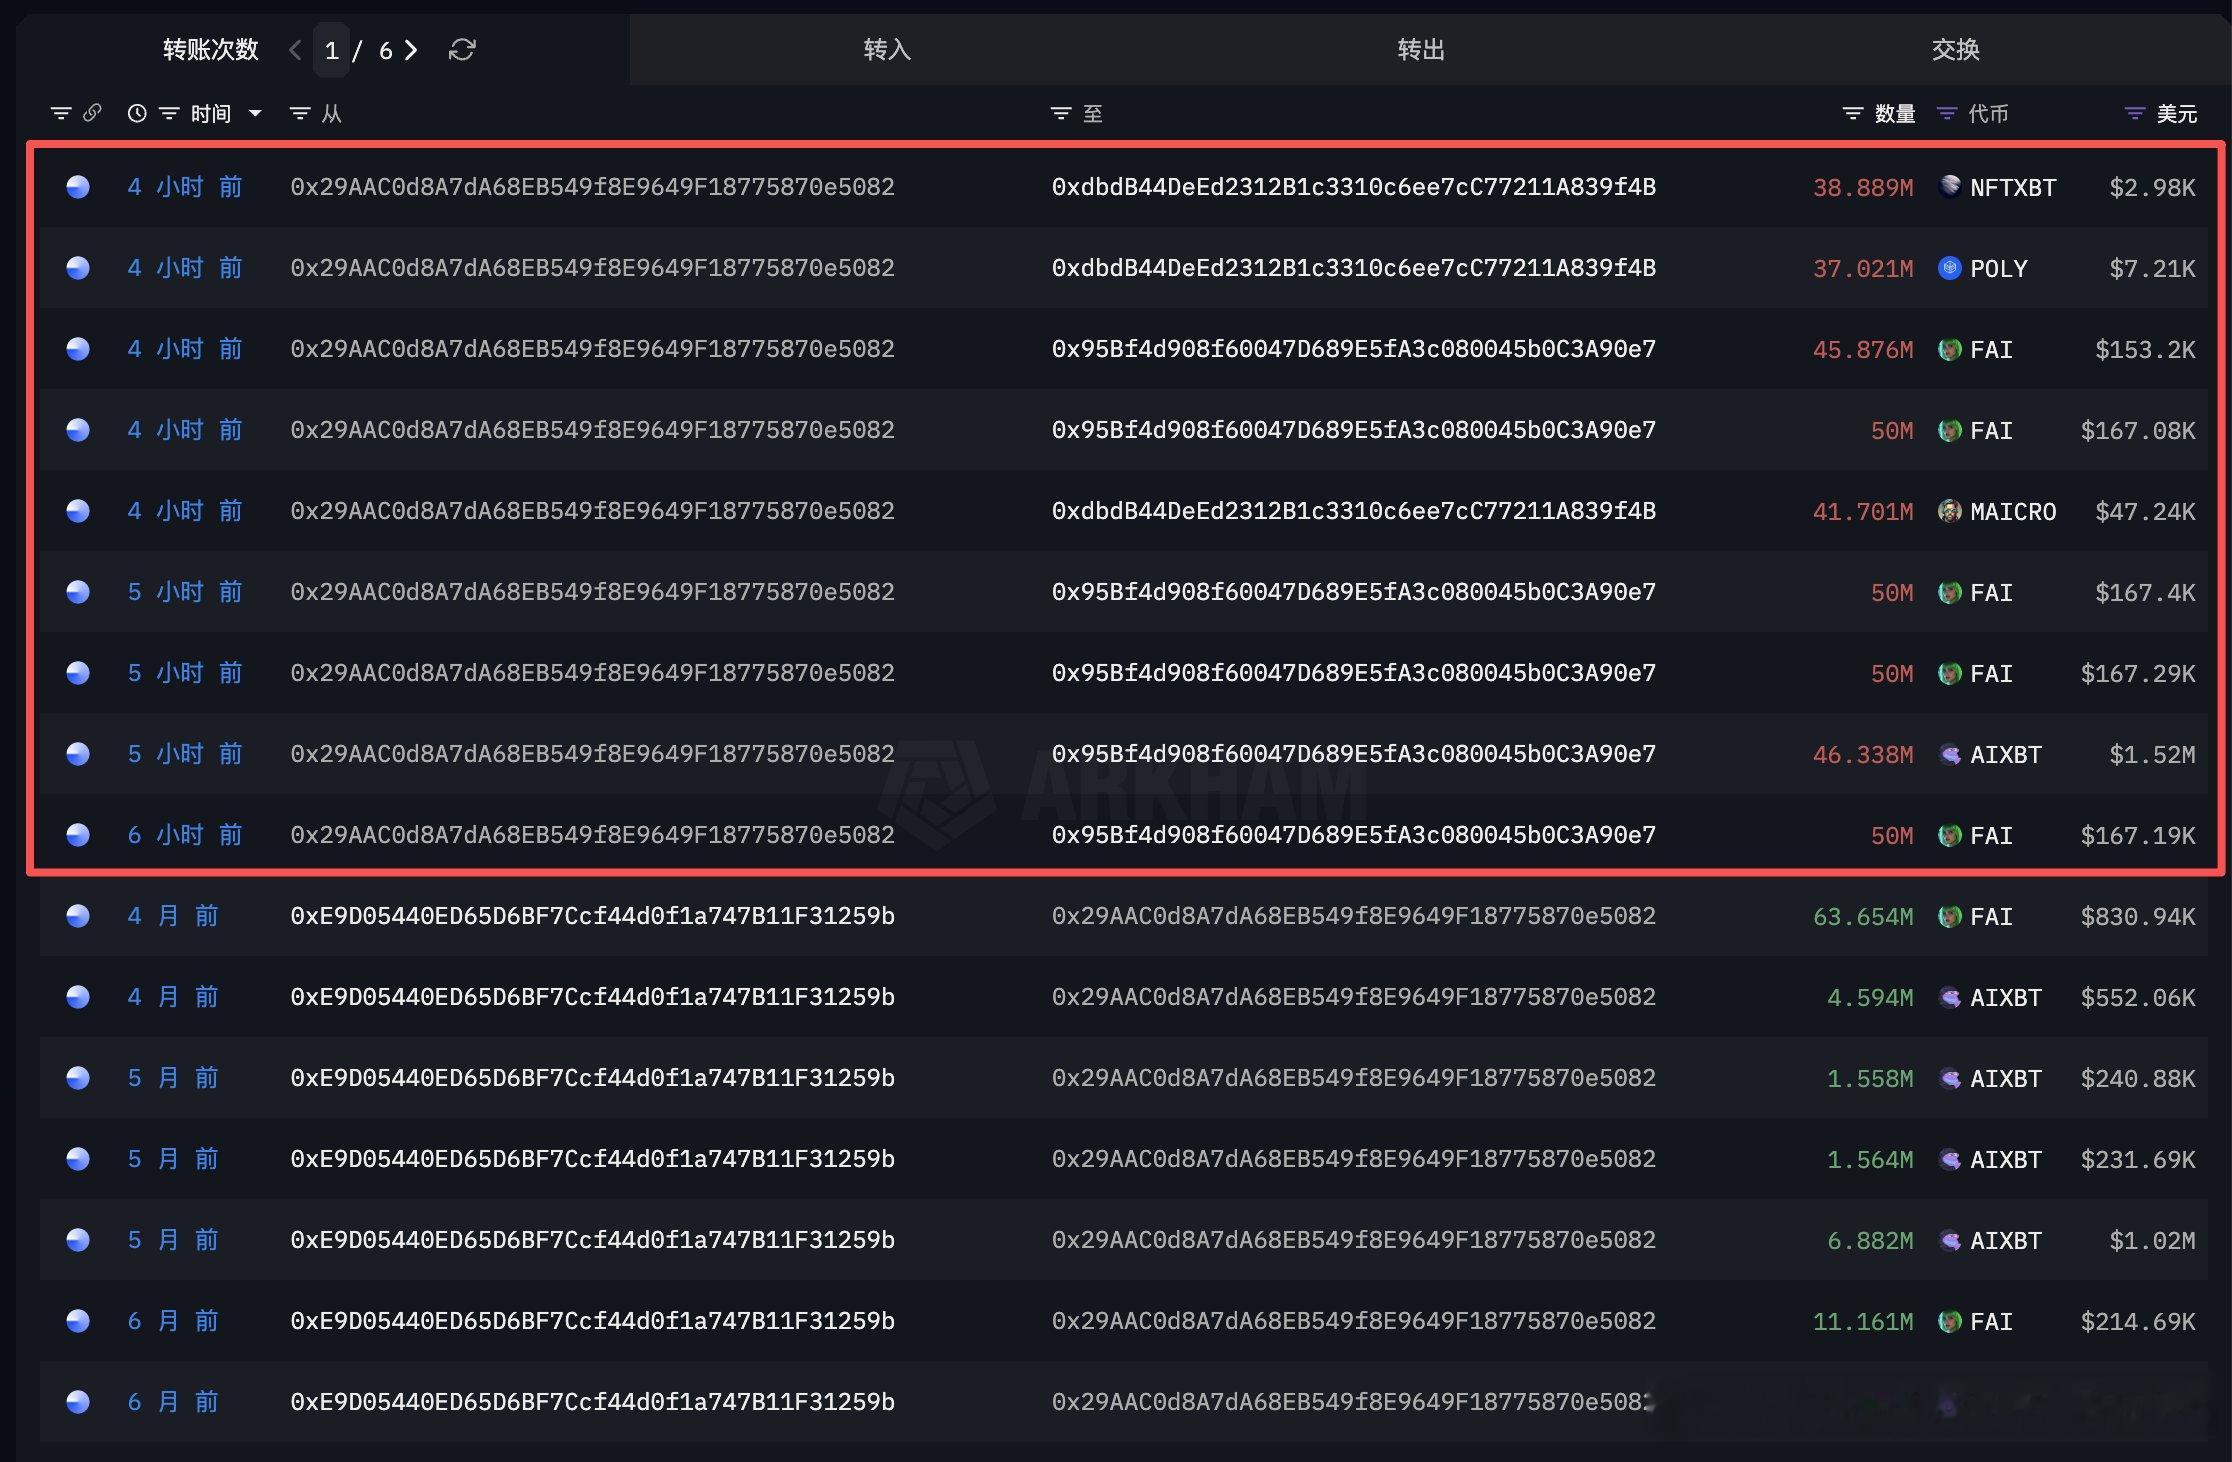Open filter icon for 至 column
The width and height of the screenshot is (2232, 1462).
point(1061,114)
